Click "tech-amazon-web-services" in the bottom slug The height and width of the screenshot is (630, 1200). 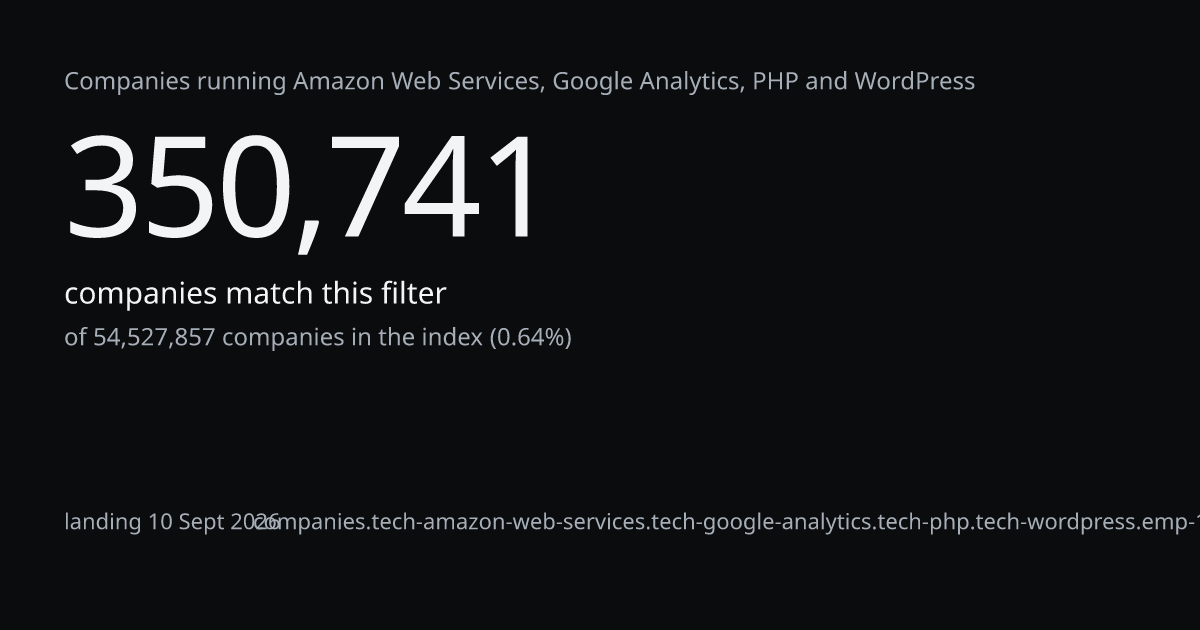pos(509,522)
